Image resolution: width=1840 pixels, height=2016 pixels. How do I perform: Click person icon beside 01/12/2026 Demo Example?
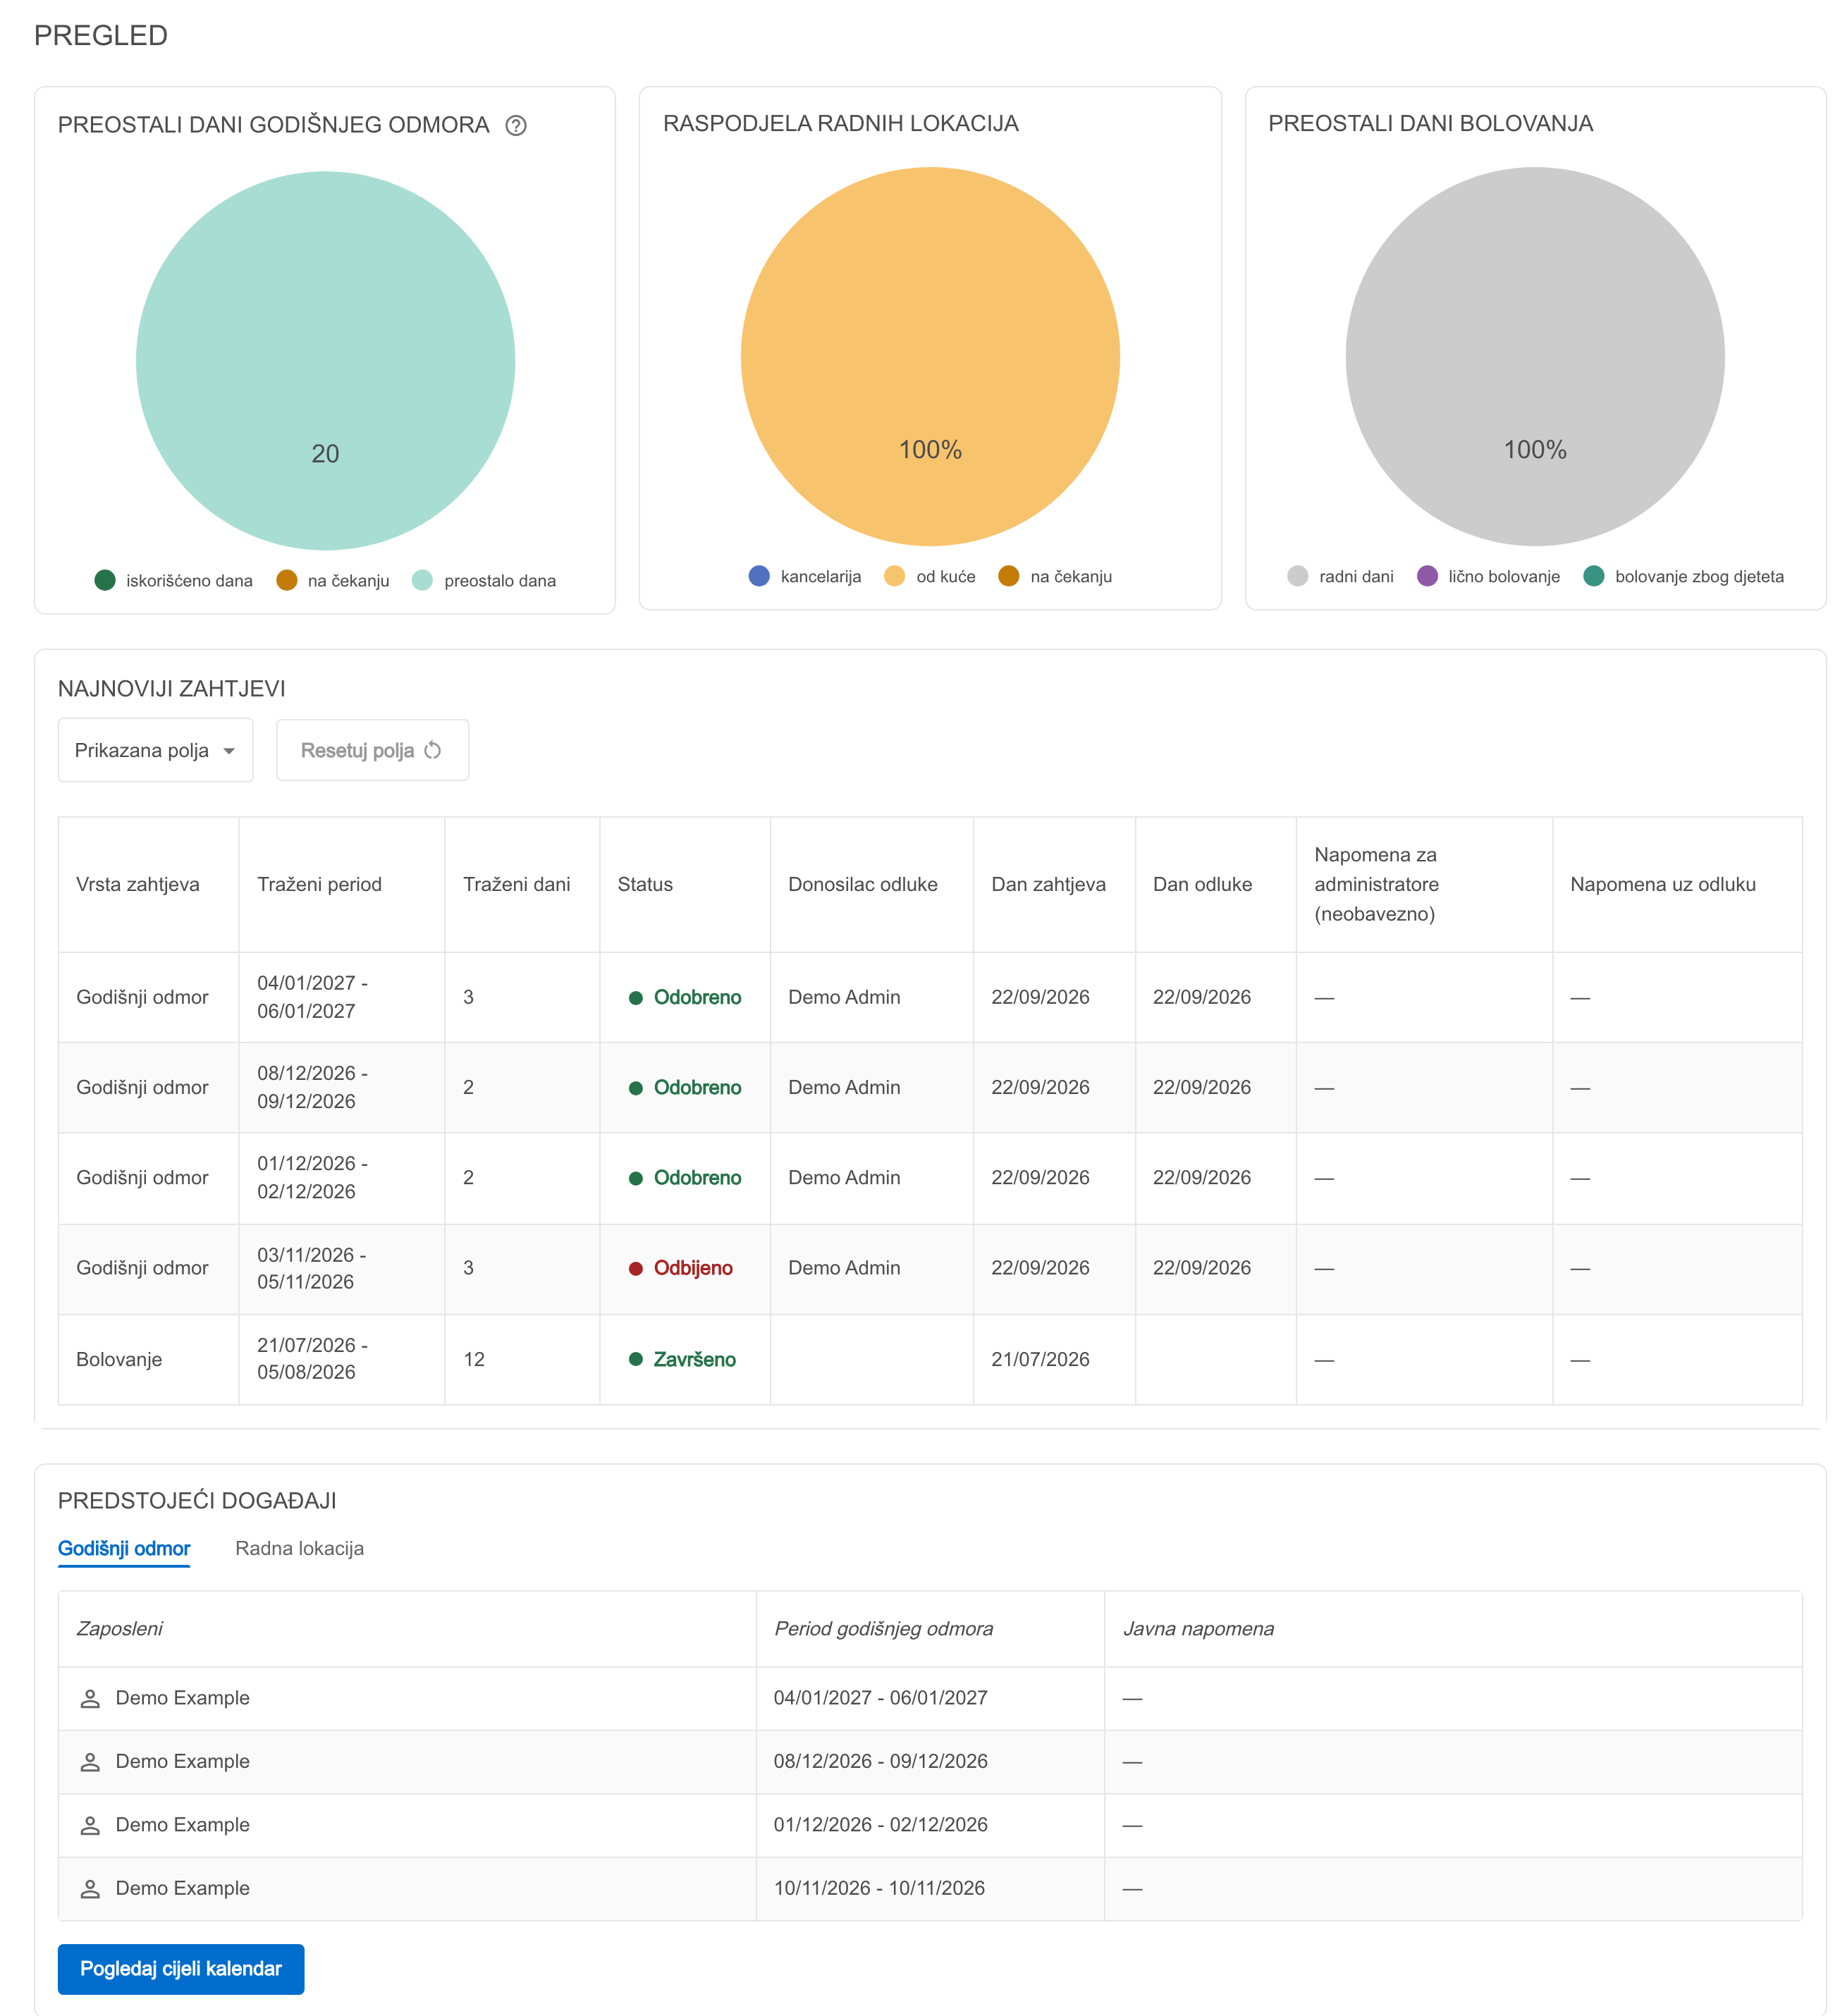(x=90, y=1825)
